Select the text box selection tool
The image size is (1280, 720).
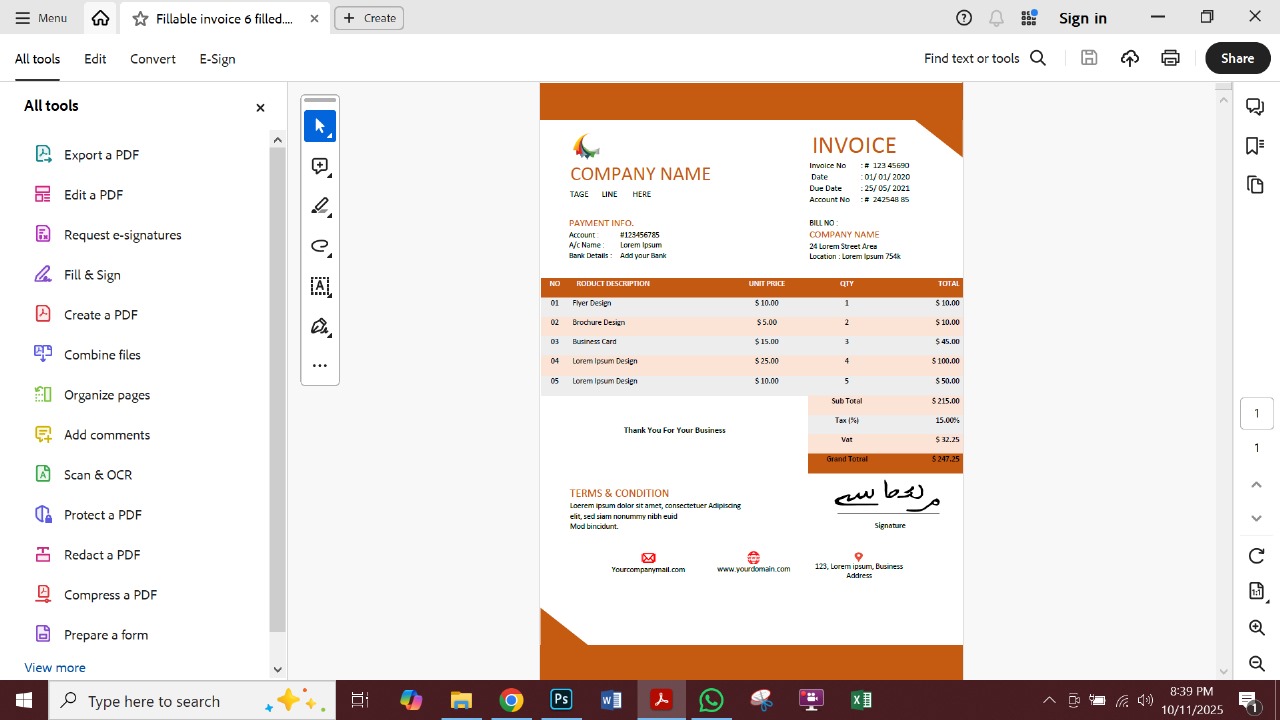[x=320, y=287]
